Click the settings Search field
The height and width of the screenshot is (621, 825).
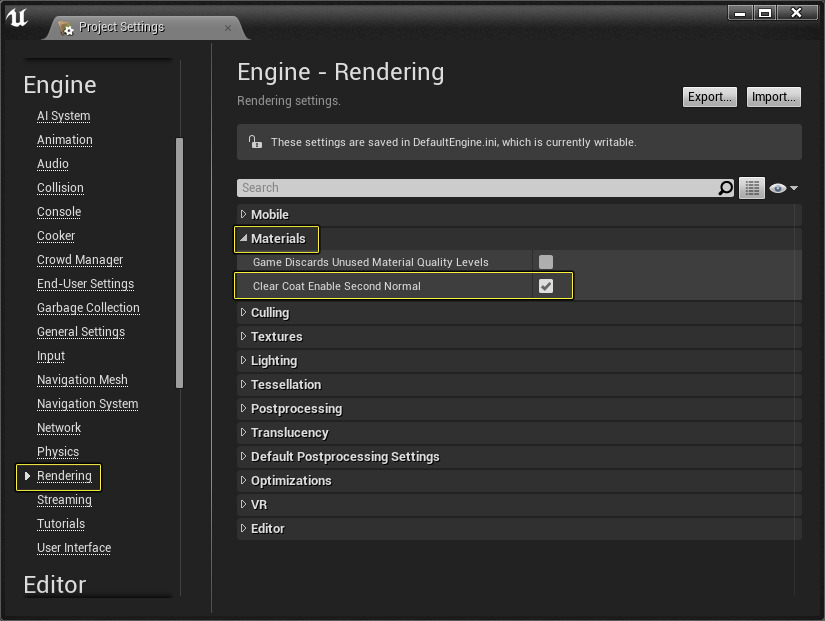476,188
